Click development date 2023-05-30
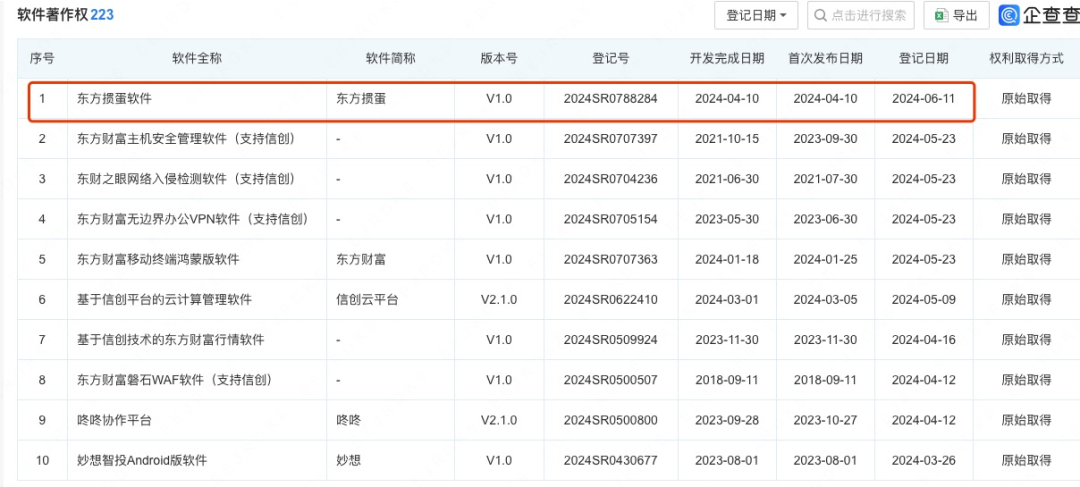1080x487 pixels. point(727,219)
